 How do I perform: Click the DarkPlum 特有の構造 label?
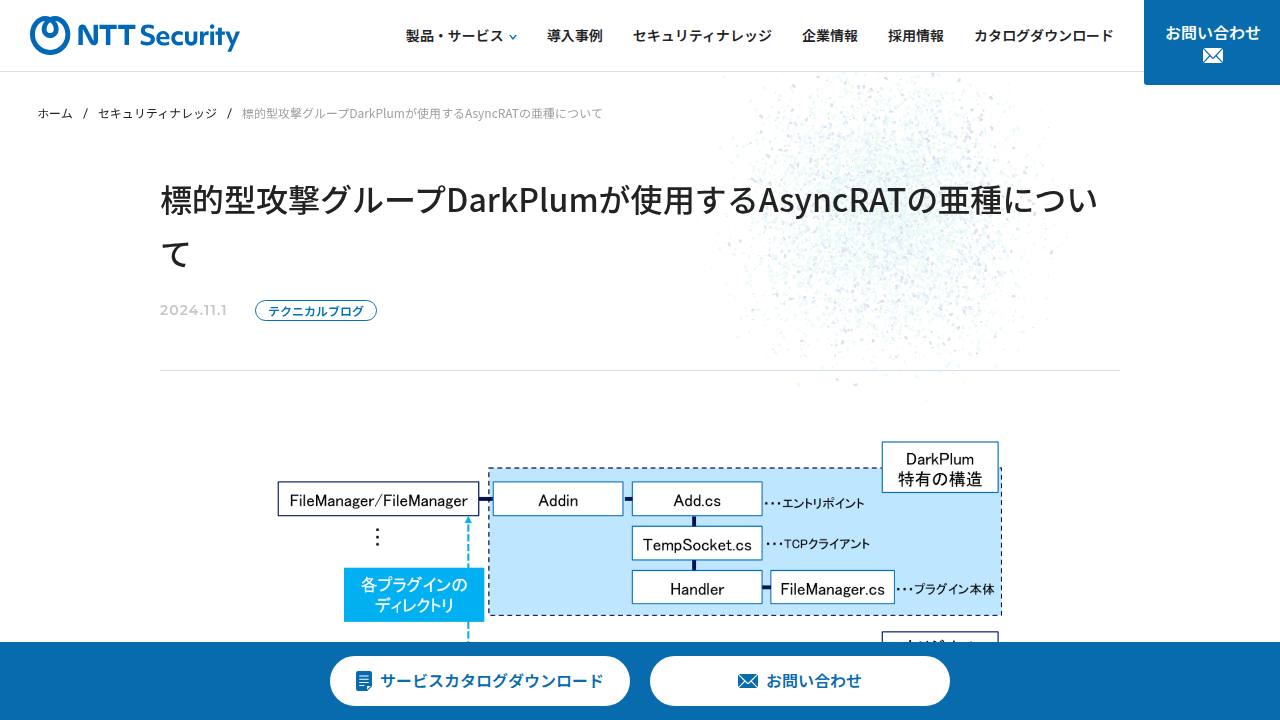940,468
